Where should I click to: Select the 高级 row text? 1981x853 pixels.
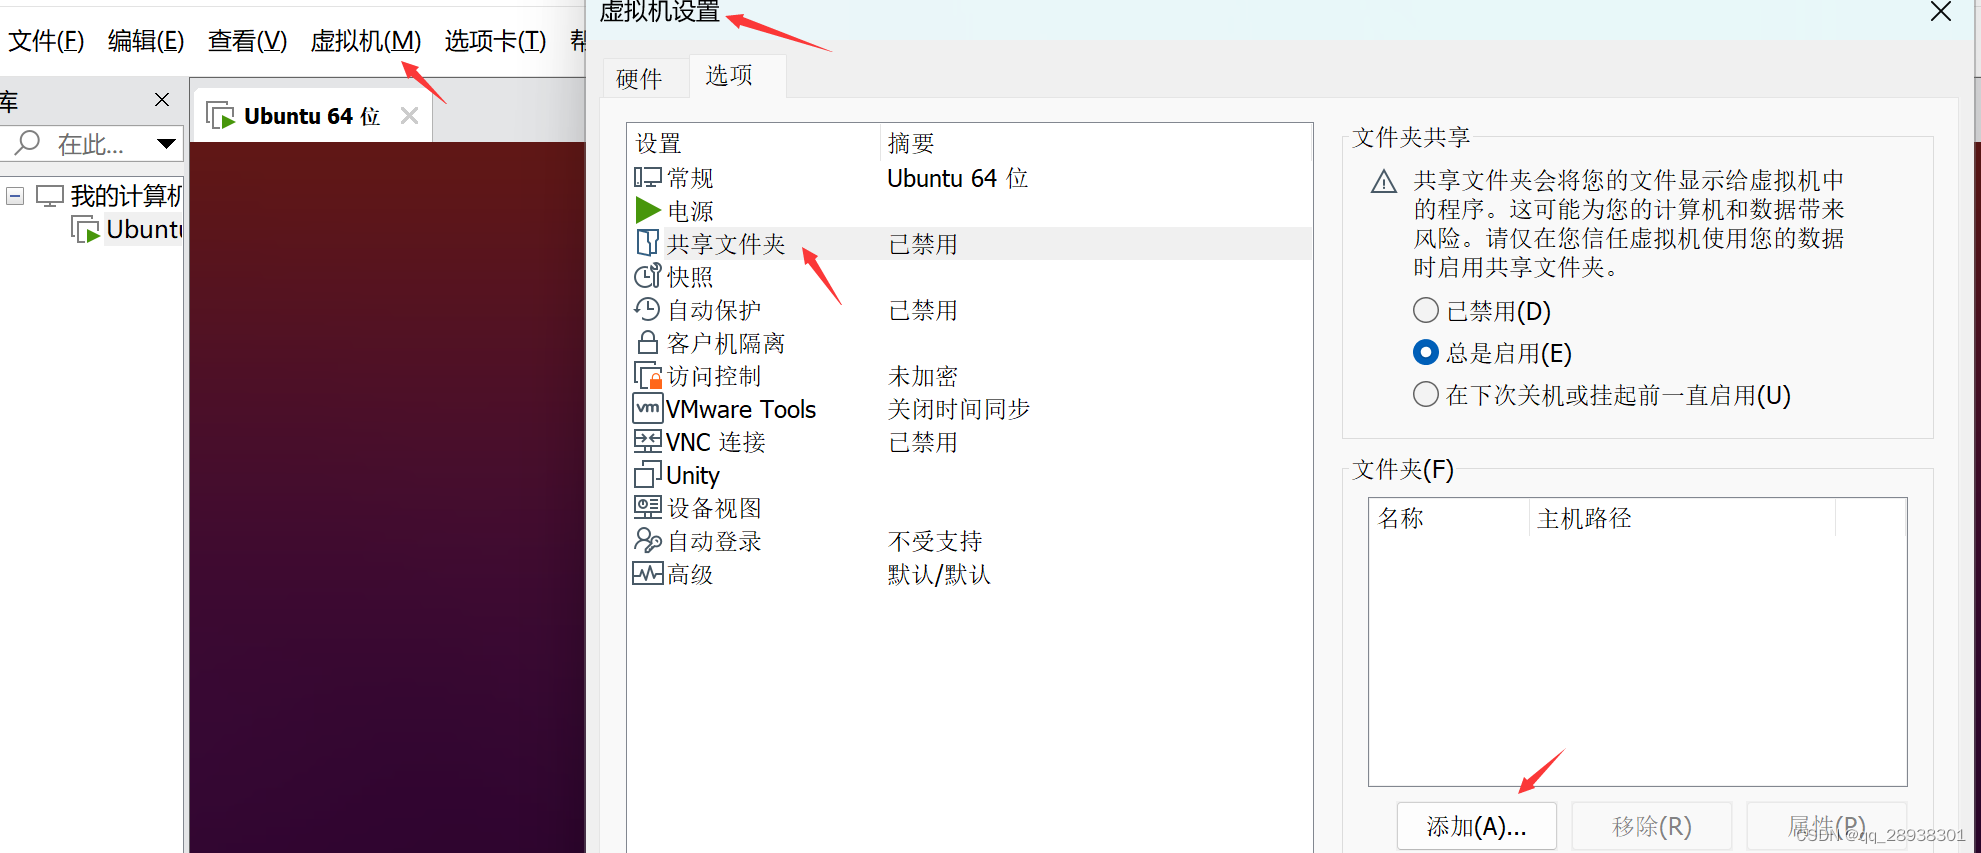click(690, 574)
